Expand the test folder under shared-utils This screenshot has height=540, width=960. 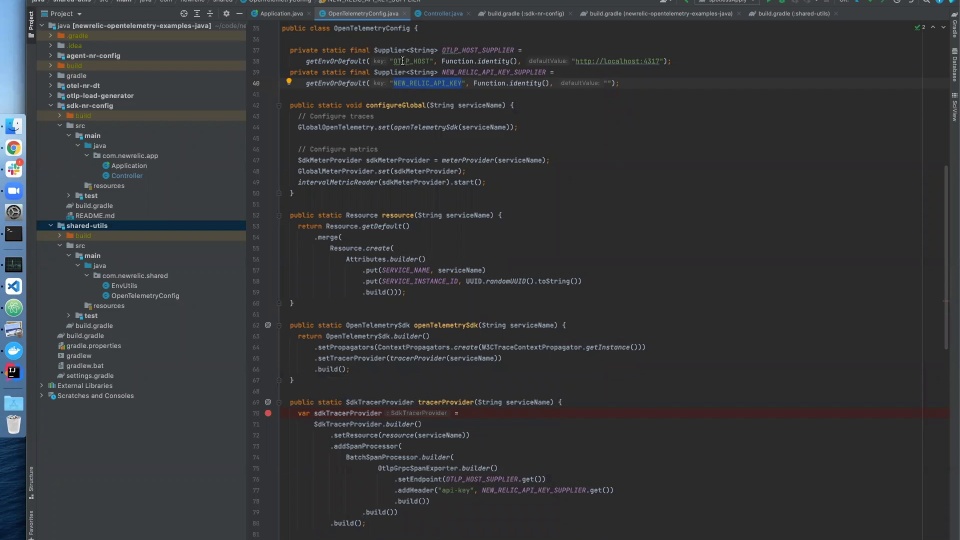point(69,315)
